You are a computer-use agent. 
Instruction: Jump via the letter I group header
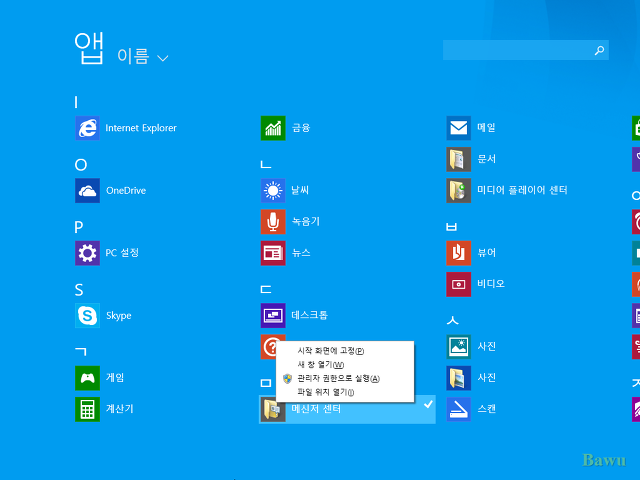coord(76,102)
